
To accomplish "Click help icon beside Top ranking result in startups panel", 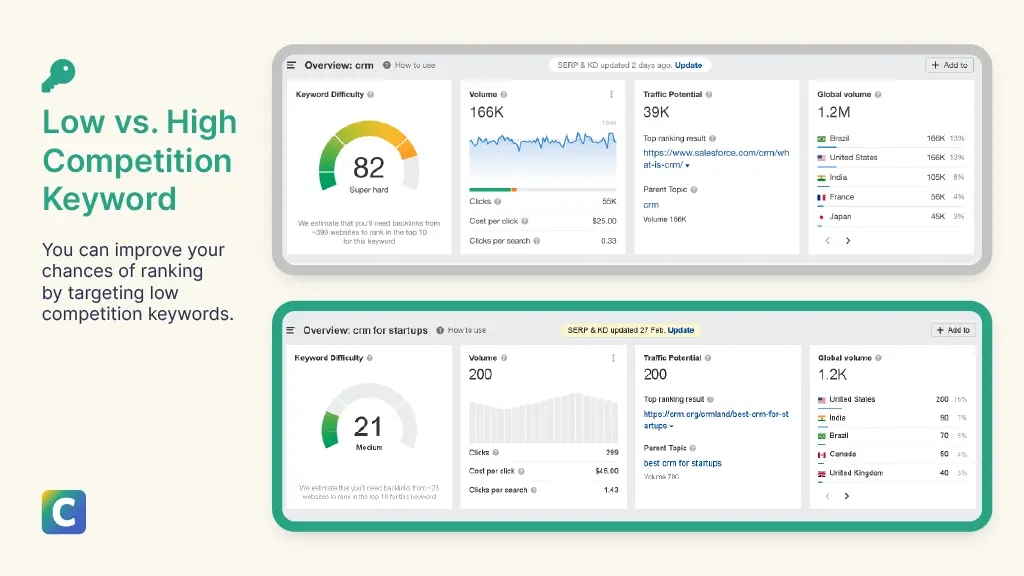I will [711, 400].
